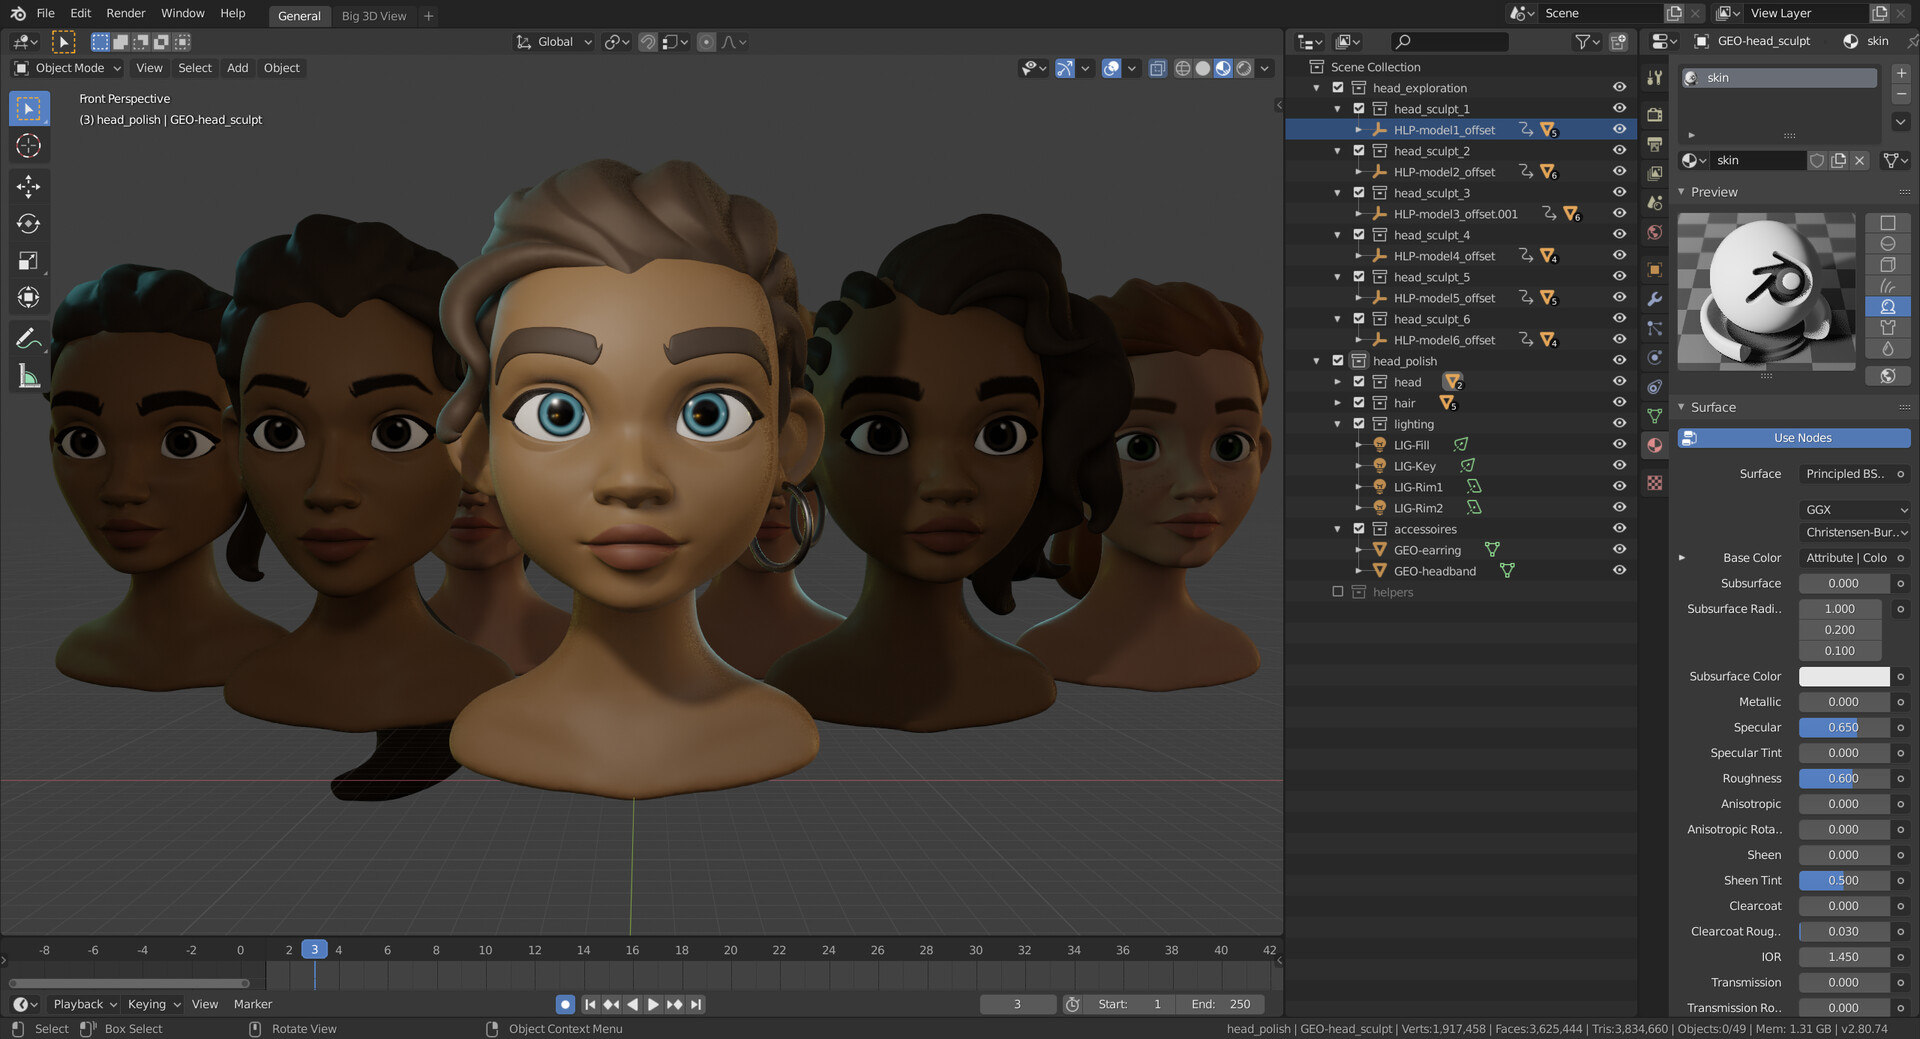Open the Global transform orientation dropdown

[555, 42]
